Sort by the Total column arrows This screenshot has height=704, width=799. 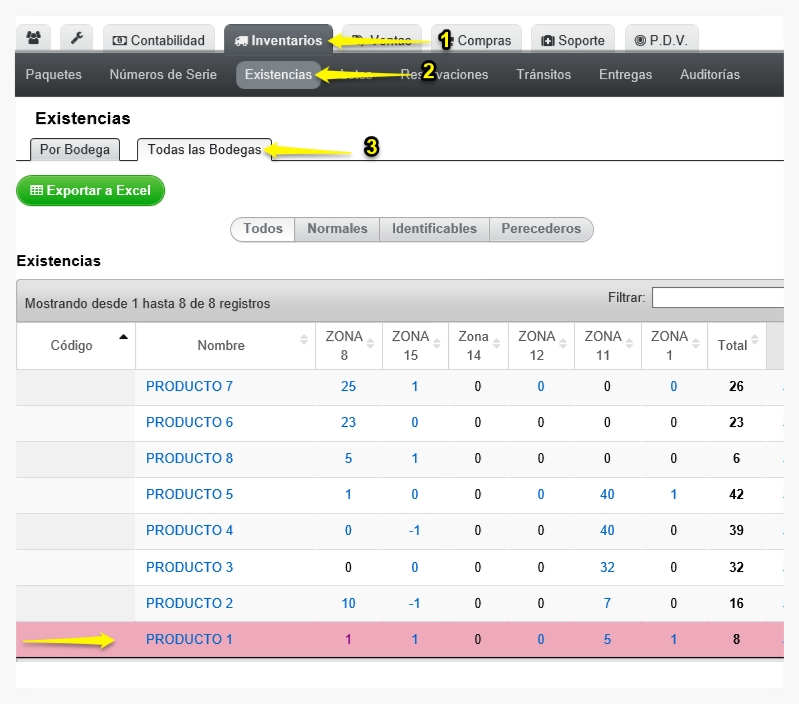coord(755,340)
